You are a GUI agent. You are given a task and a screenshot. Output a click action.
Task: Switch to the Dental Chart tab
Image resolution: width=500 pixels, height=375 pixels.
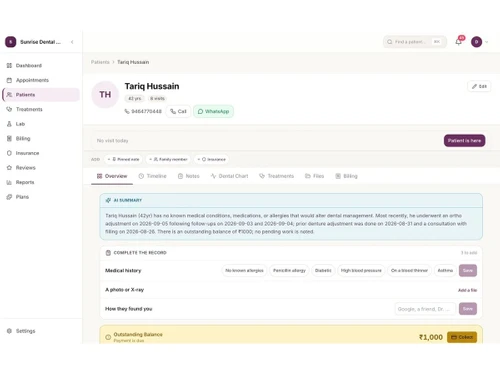[x=229, y=176]
